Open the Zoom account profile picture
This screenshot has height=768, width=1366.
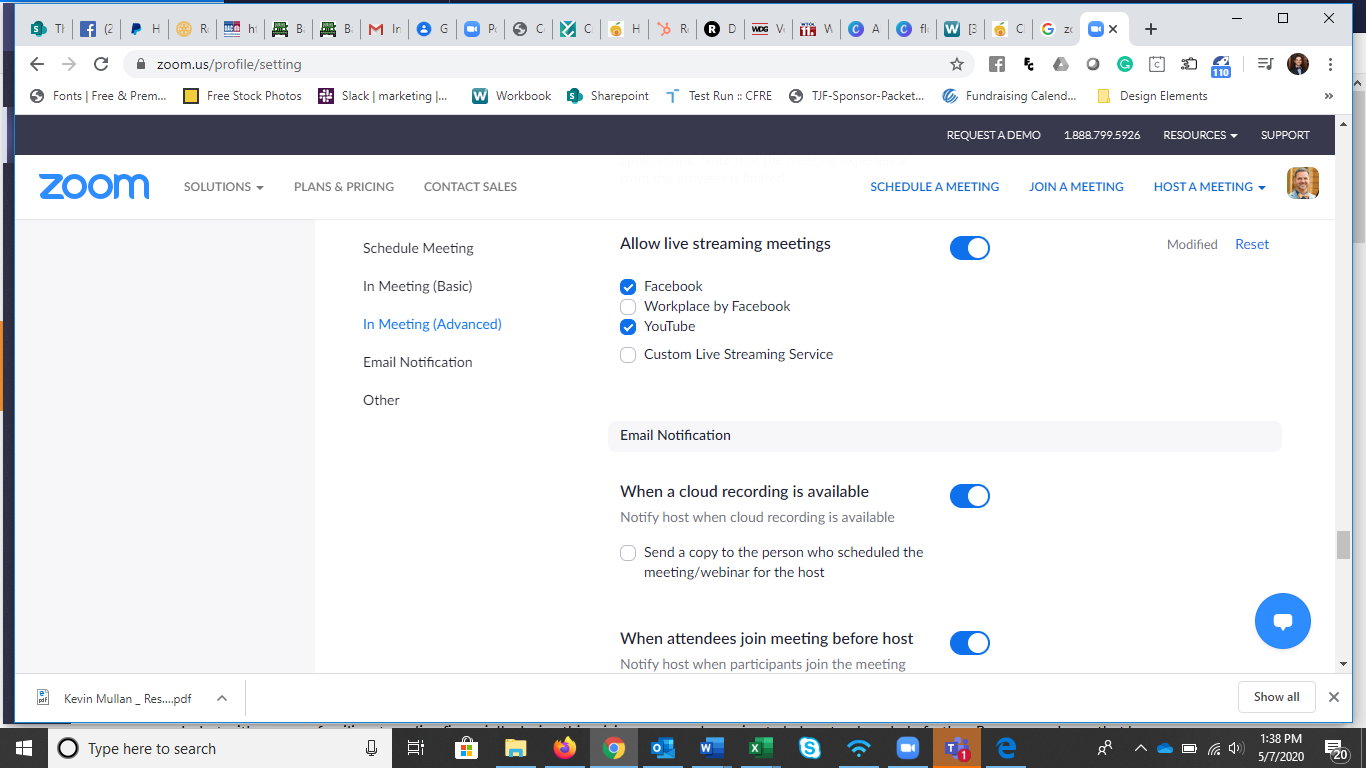pyautogui.click(x=1303, y=183)
